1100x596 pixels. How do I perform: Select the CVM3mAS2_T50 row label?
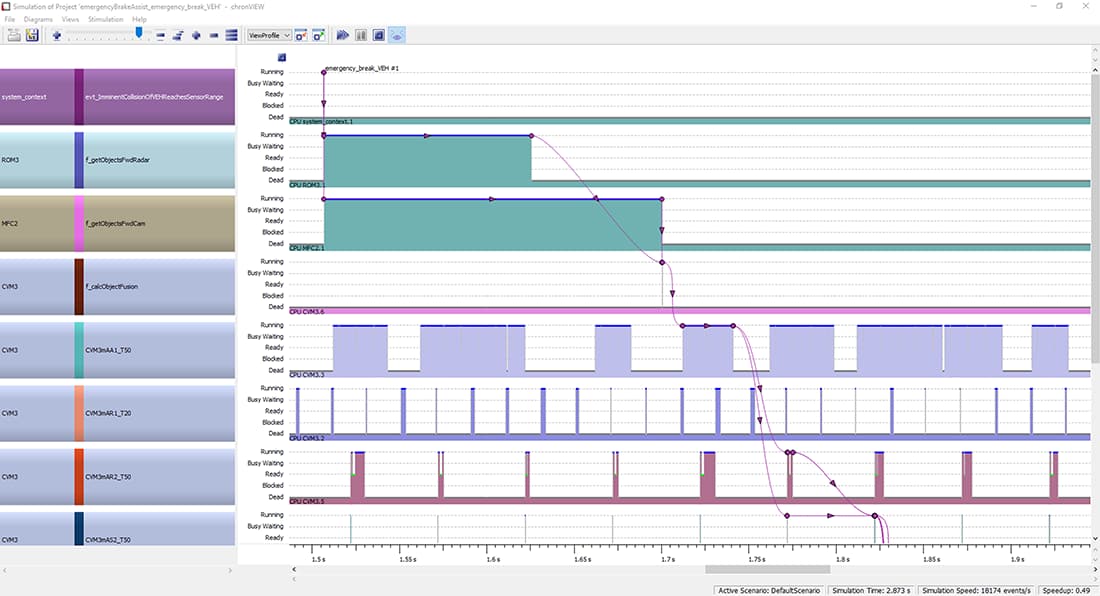click(108, 540)
